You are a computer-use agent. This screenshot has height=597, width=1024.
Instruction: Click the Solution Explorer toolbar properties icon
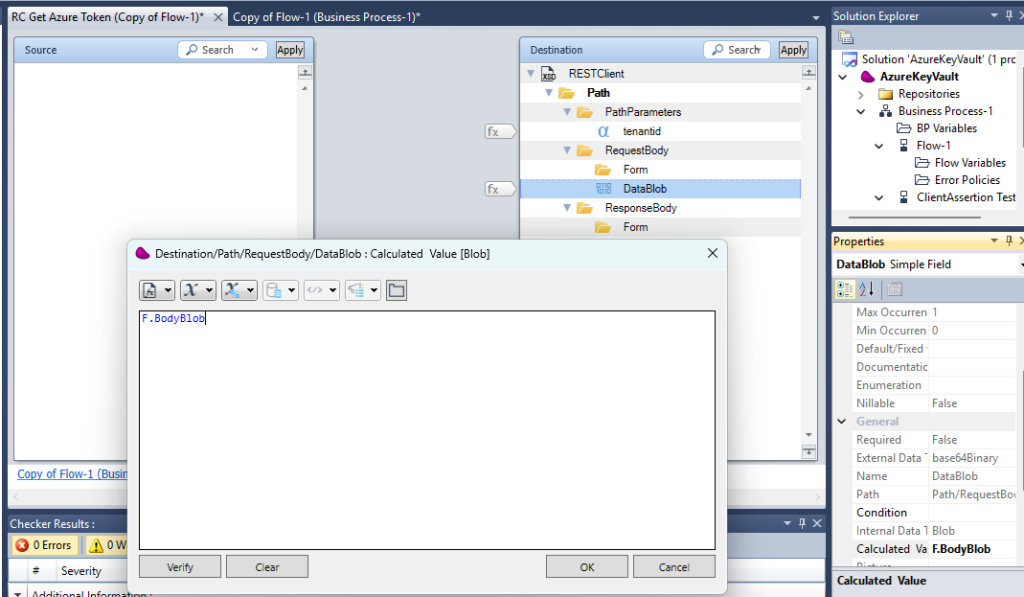pyautogui.click(x=846, y=38)
